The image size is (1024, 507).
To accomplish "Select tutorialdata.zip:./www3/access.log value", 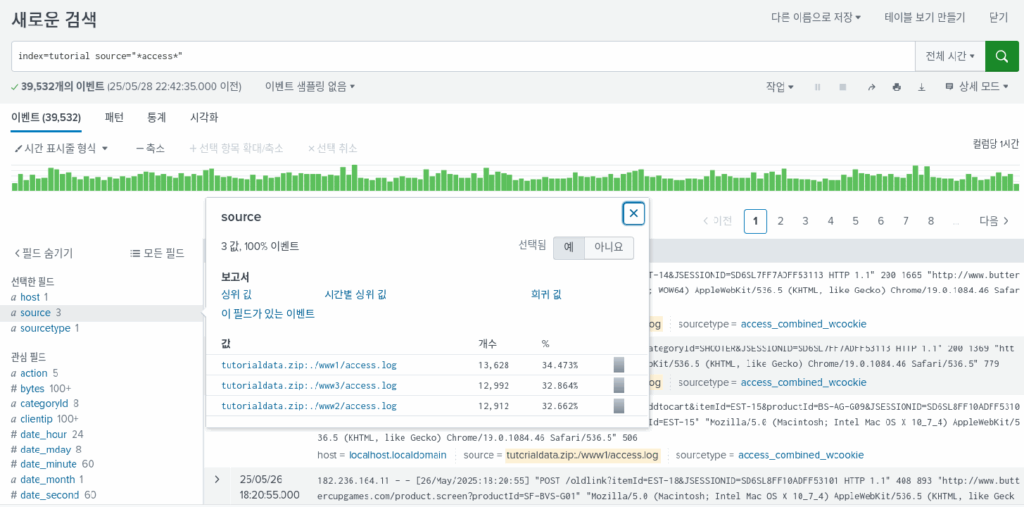I will pos(308,385).
